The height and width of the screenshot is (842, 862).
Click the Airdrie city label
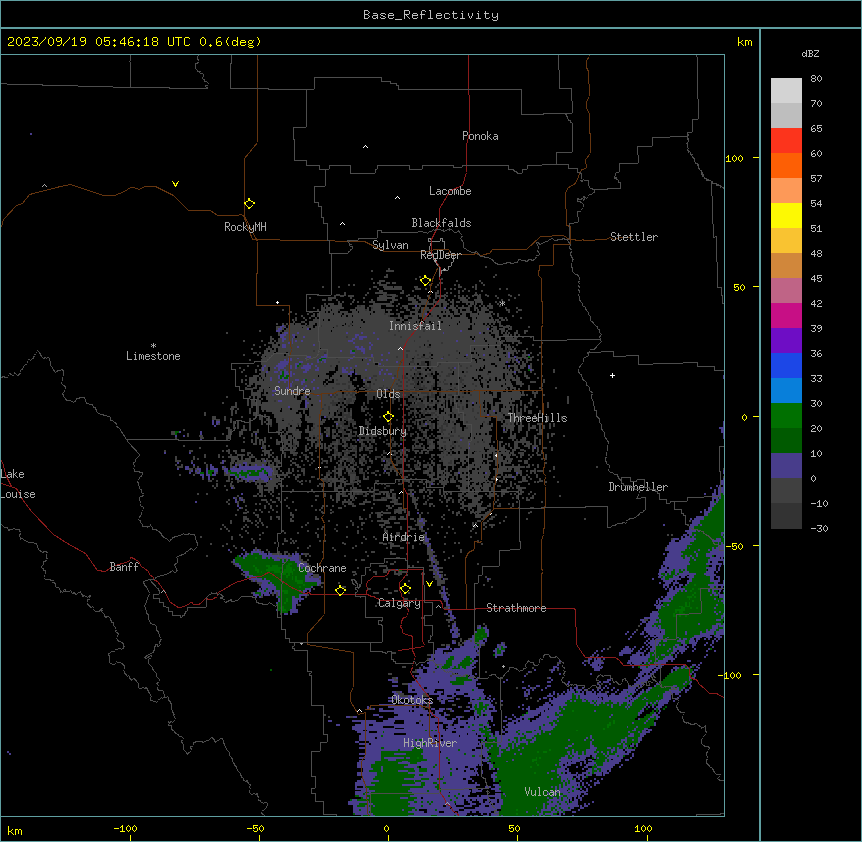[x=403, y=537]
